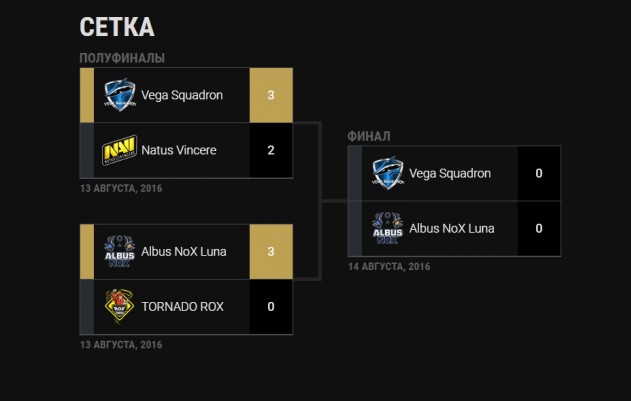Click the СЕТКА heading

pyautogui.click(x=117, y=27)
